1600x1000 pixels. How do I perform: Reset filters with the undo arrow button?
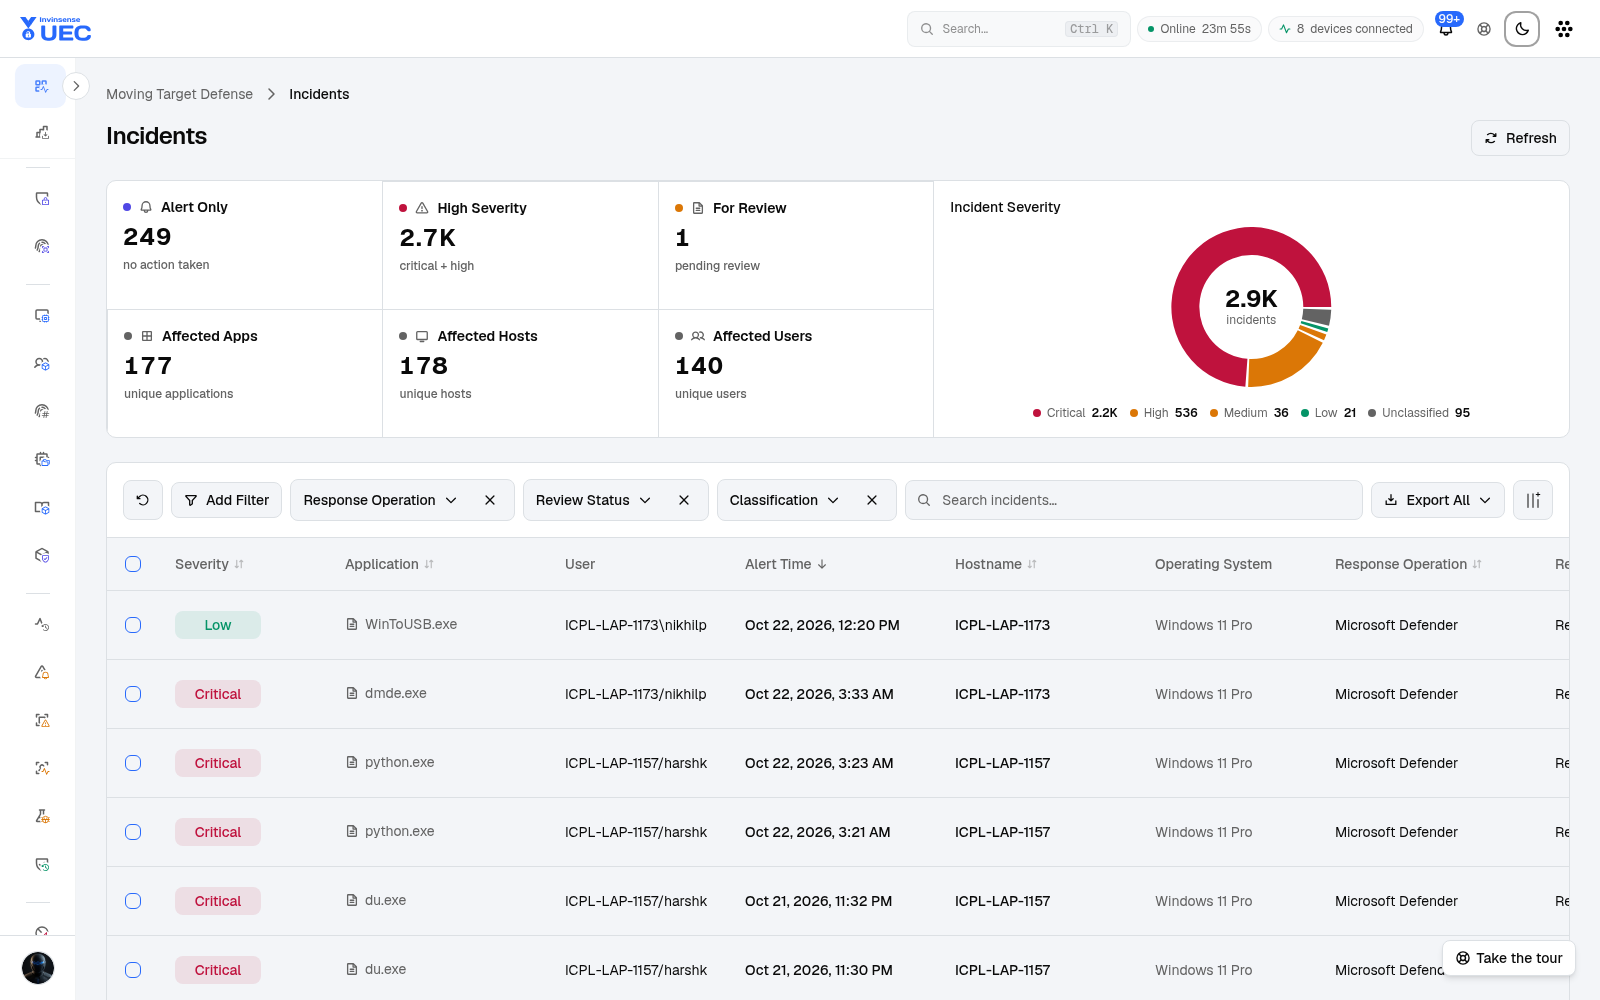click(143, 500)
